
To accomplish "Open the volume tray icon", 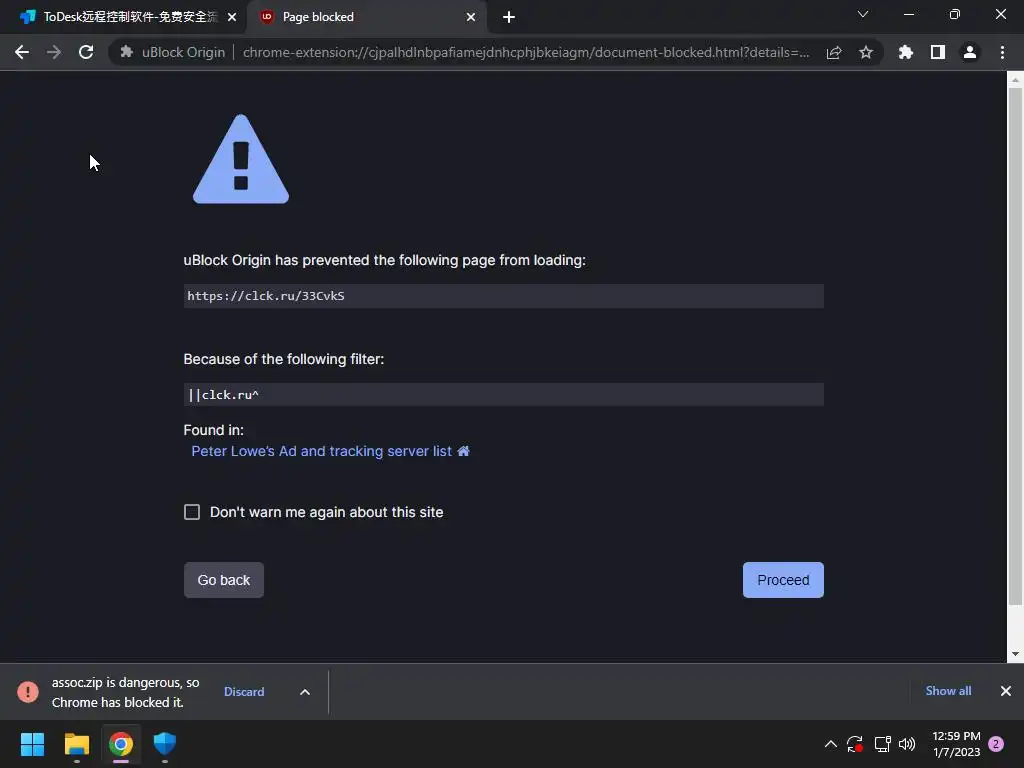I will pyautogui.click(x=907, y=744).
